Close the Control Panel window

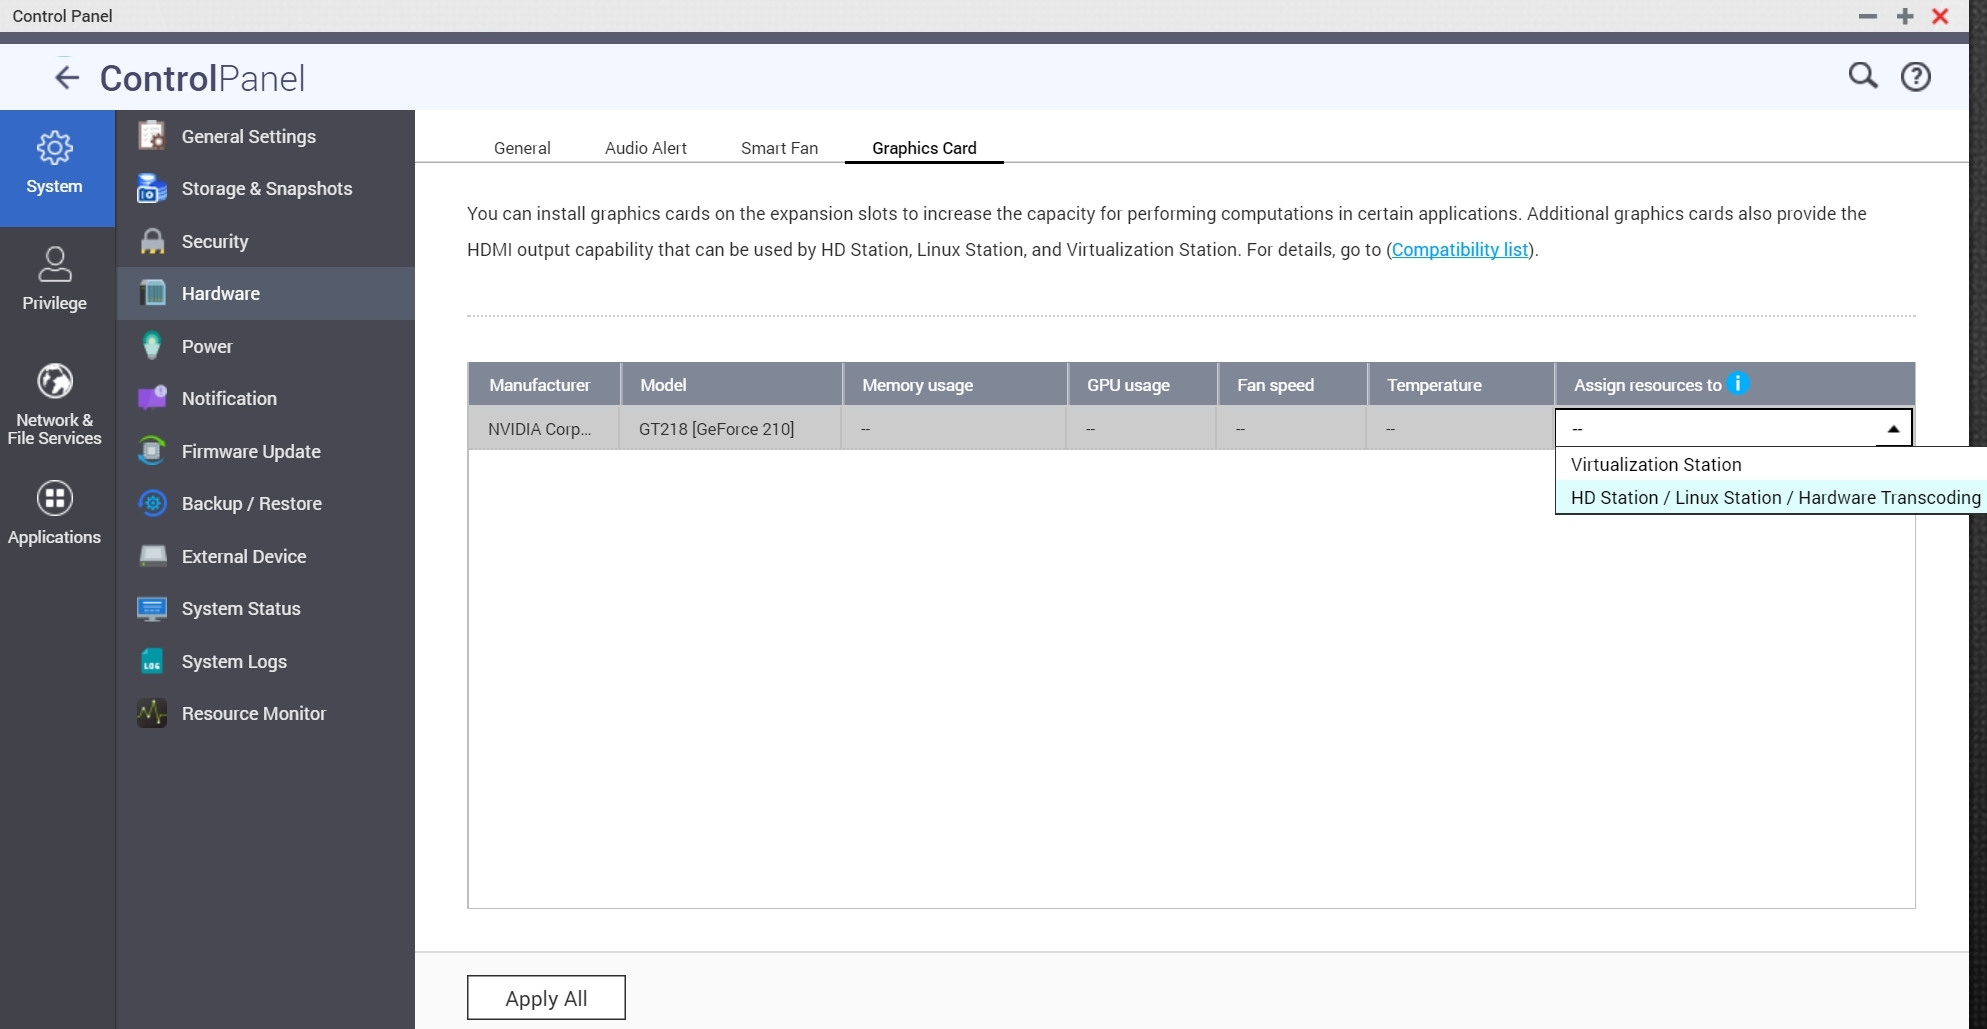click(1940, 16)
